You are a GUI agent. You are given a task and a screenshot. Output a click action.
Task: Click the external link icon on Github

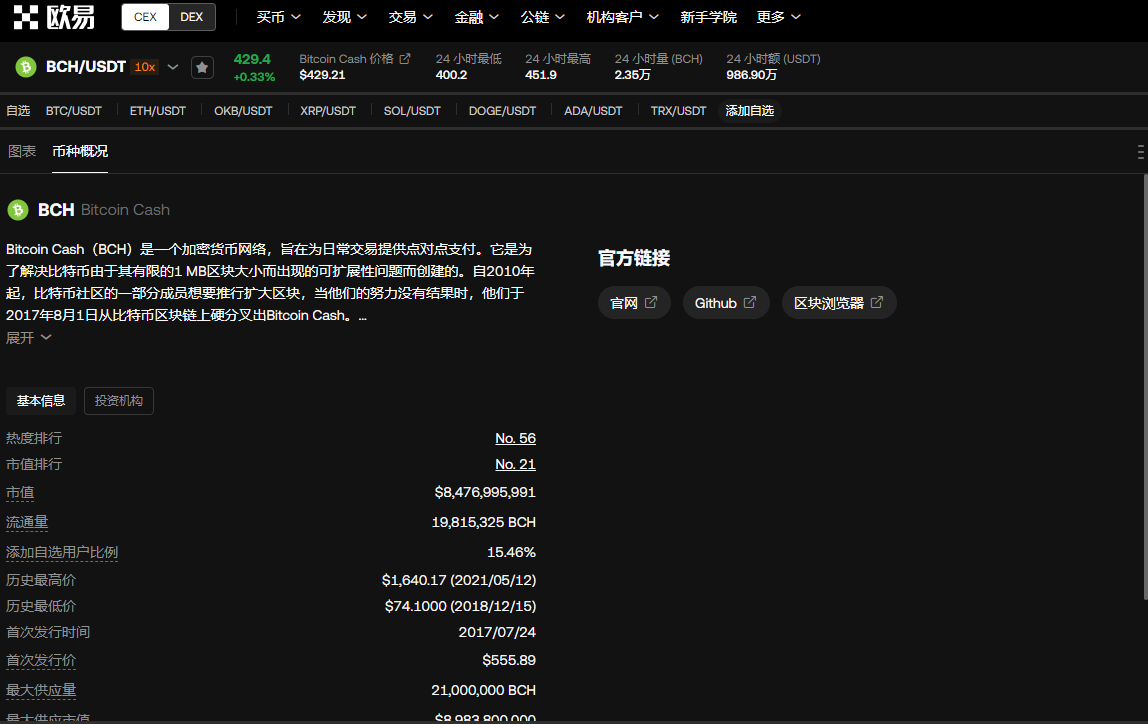point(750,302)
